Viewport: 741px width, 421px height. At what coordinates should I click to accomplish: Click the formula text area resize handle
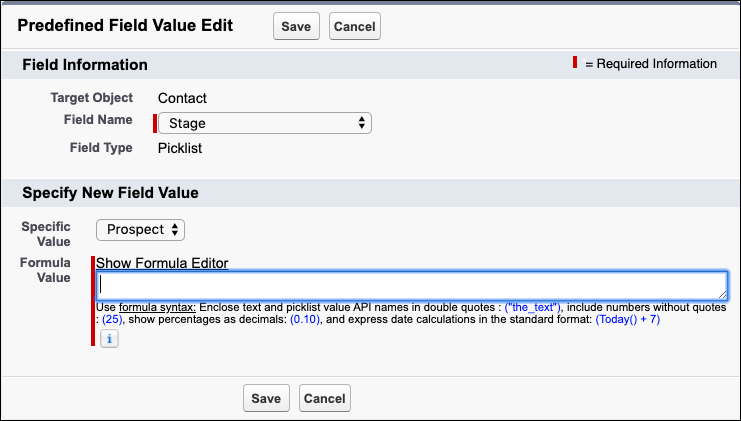tap(722, 294)
